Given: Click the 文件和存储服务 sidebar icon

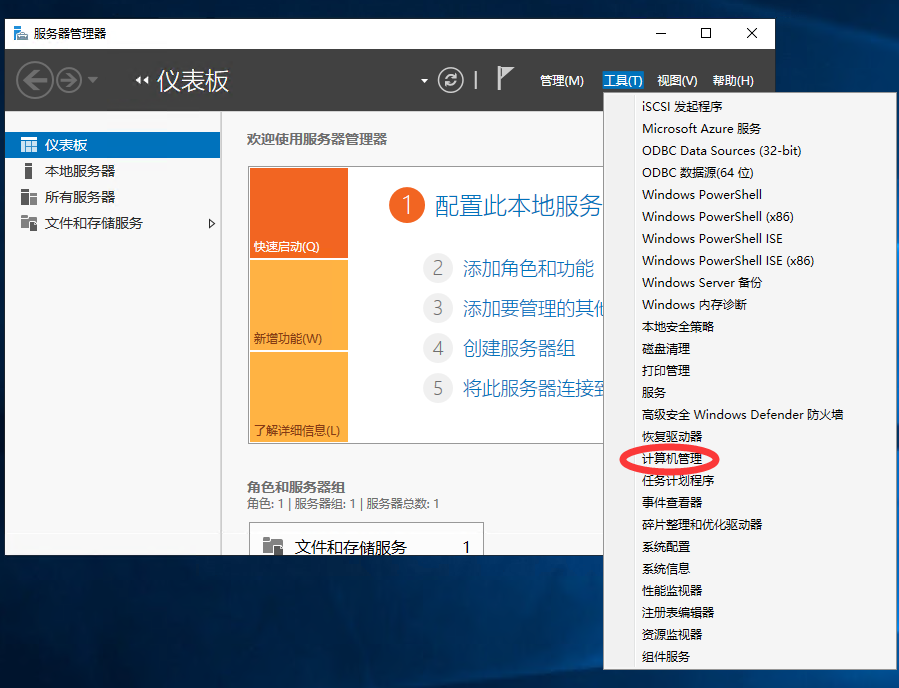Looking at the screenshot, I should 29,222.
